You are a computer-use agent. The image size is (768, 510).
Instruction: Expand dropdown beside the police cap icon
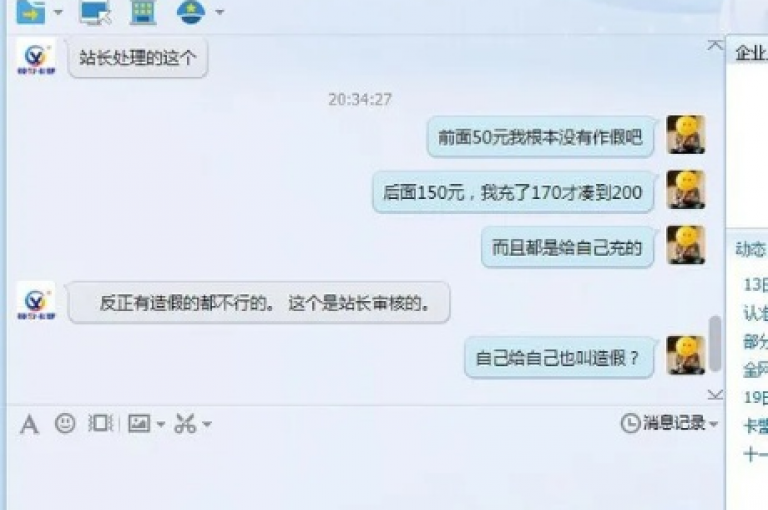(x=220, y=12)
